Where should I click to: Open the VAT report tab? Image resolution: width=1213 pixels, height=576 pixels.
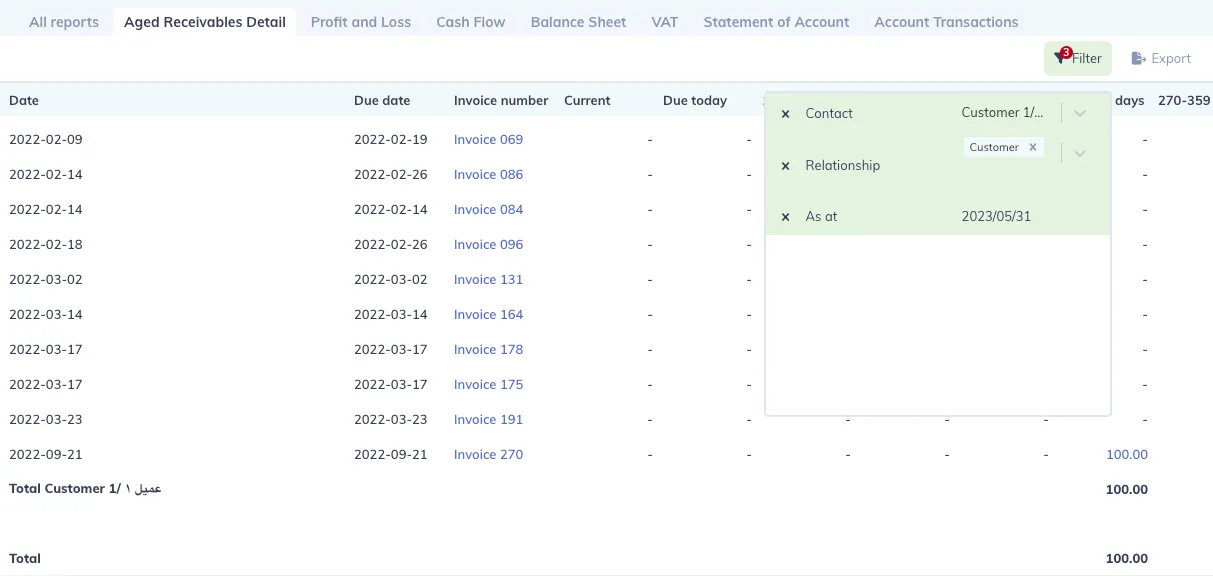[665, 22]
